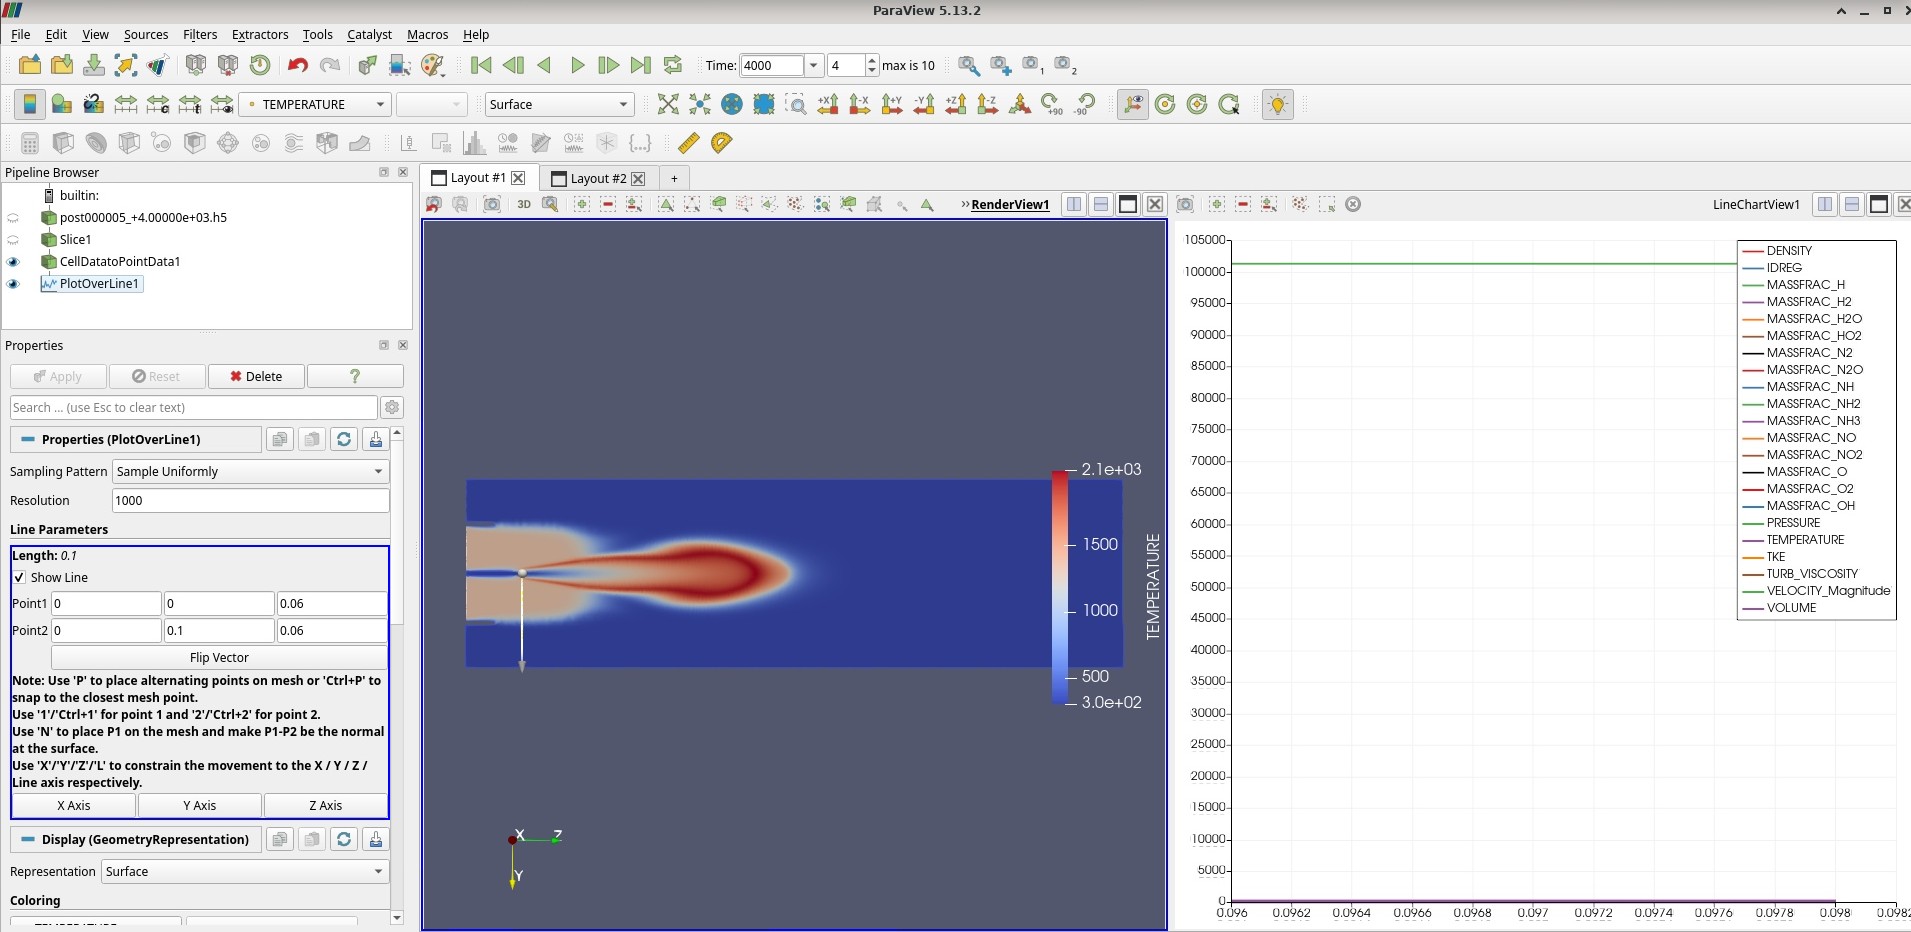The height and width of the screenshot is (932, 1911).
Task: Click Split Horizontal for RenderView1
Action: (x=1074, y=204)
